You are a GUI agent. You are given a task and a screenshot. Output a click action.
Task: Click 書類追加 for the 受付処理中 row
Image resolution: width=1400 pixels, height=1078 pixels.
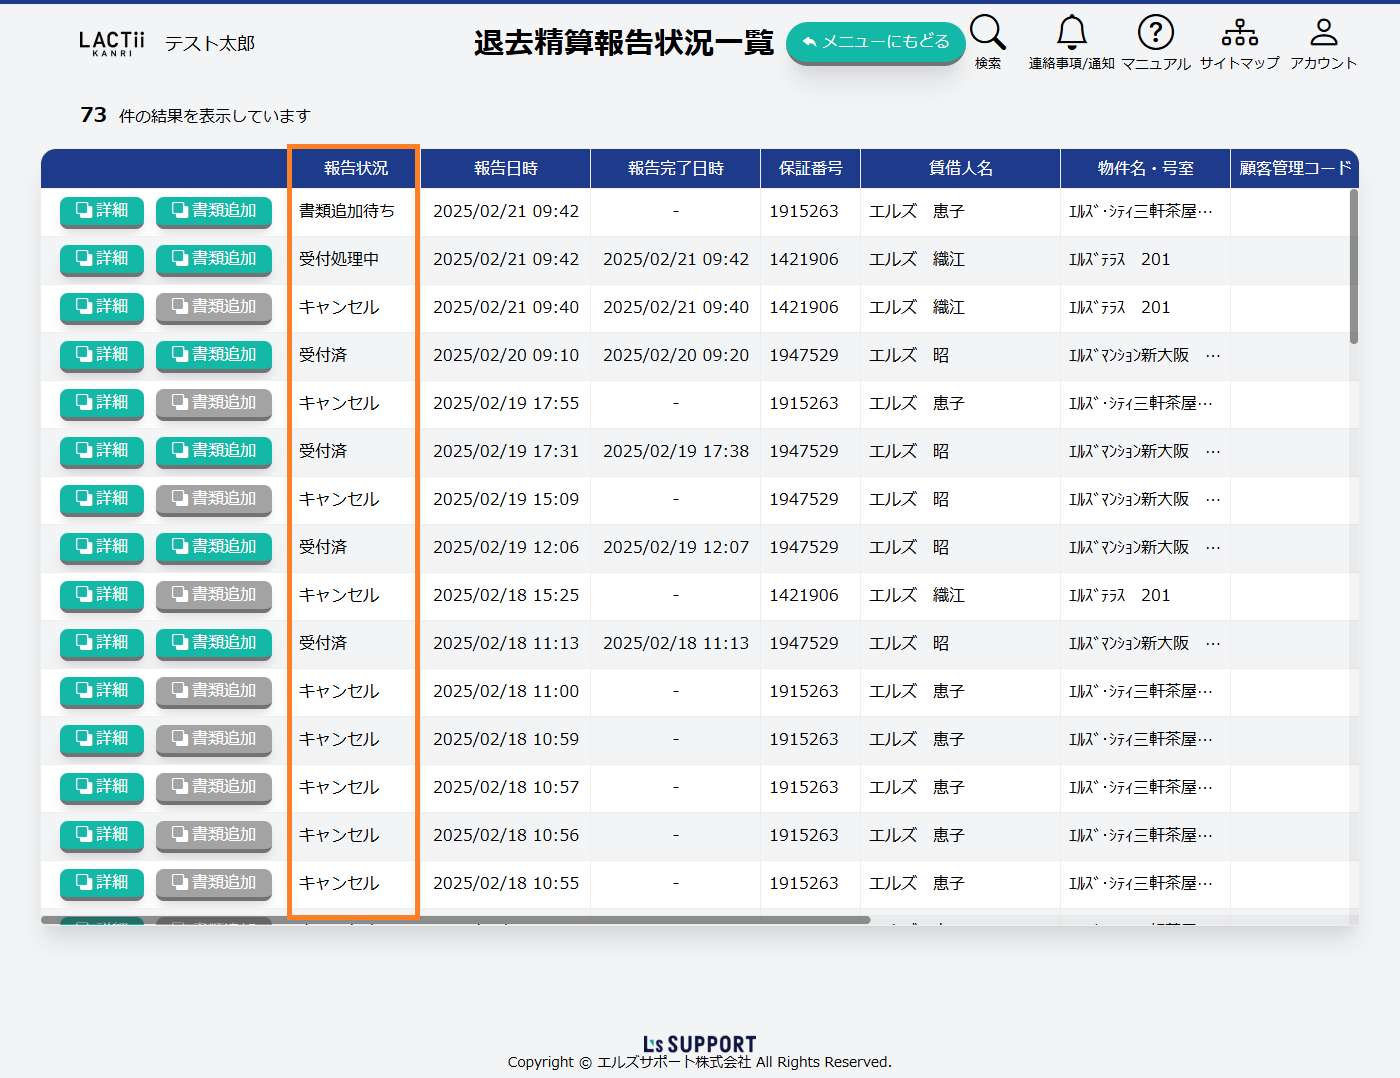[214, 259]
